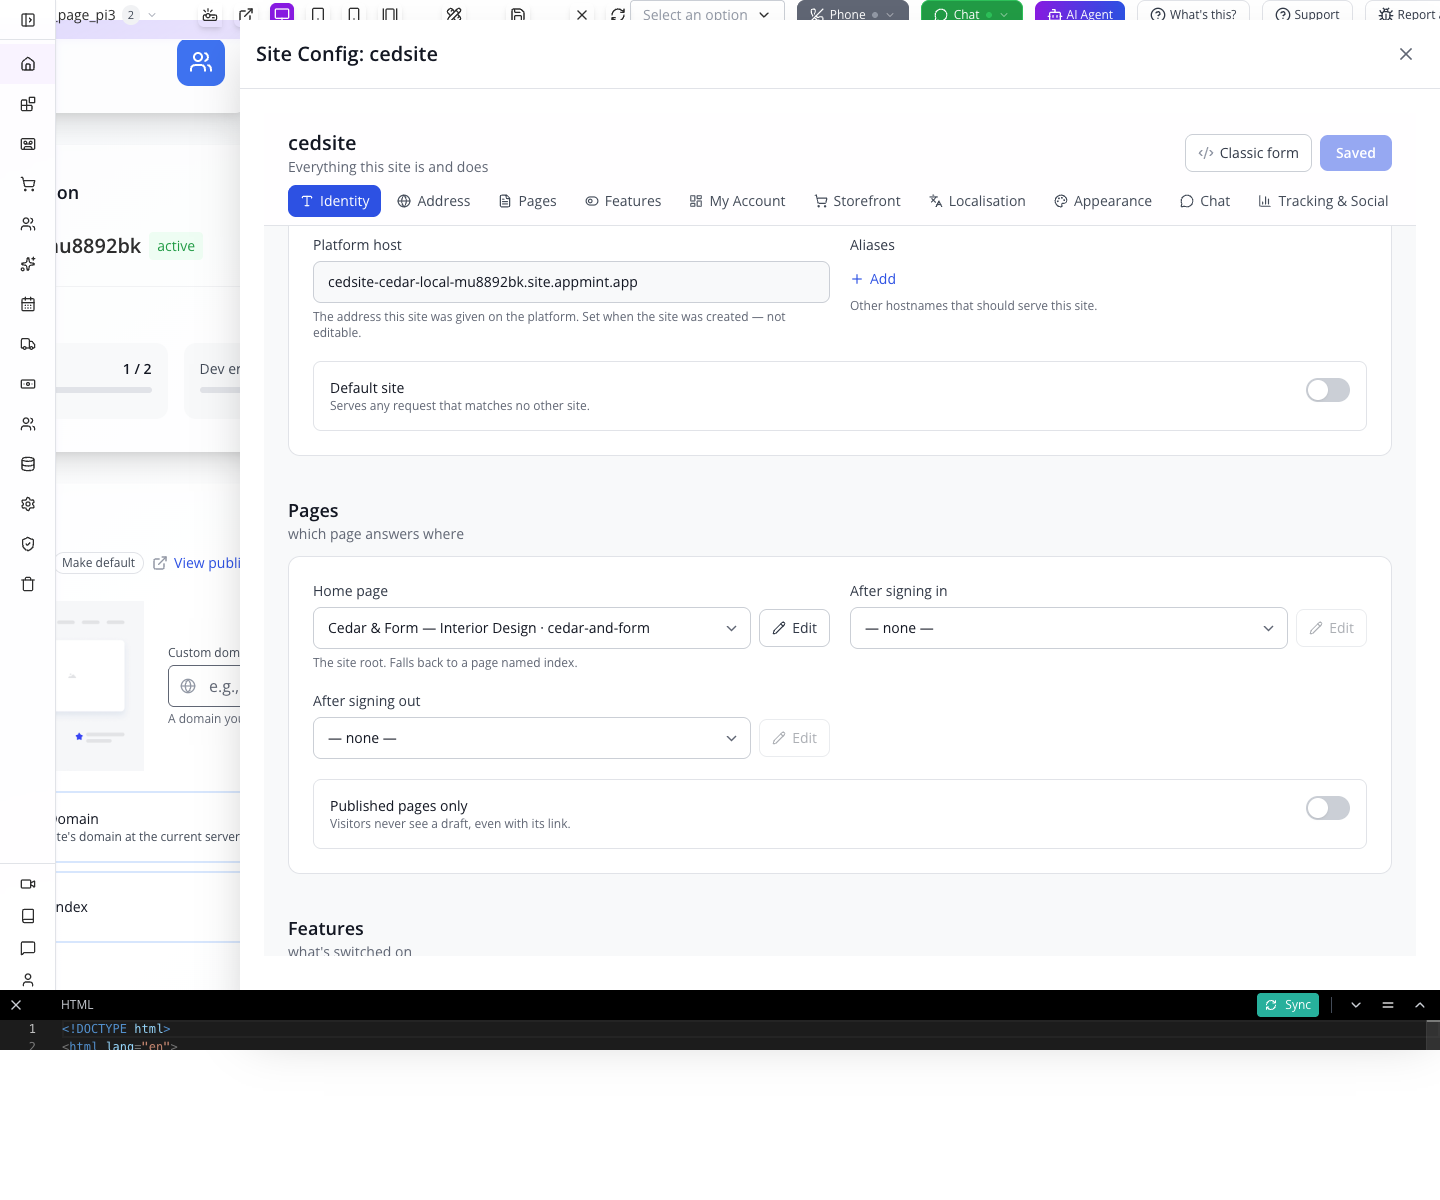Select the desktop preview icon in toolbar

282,14
